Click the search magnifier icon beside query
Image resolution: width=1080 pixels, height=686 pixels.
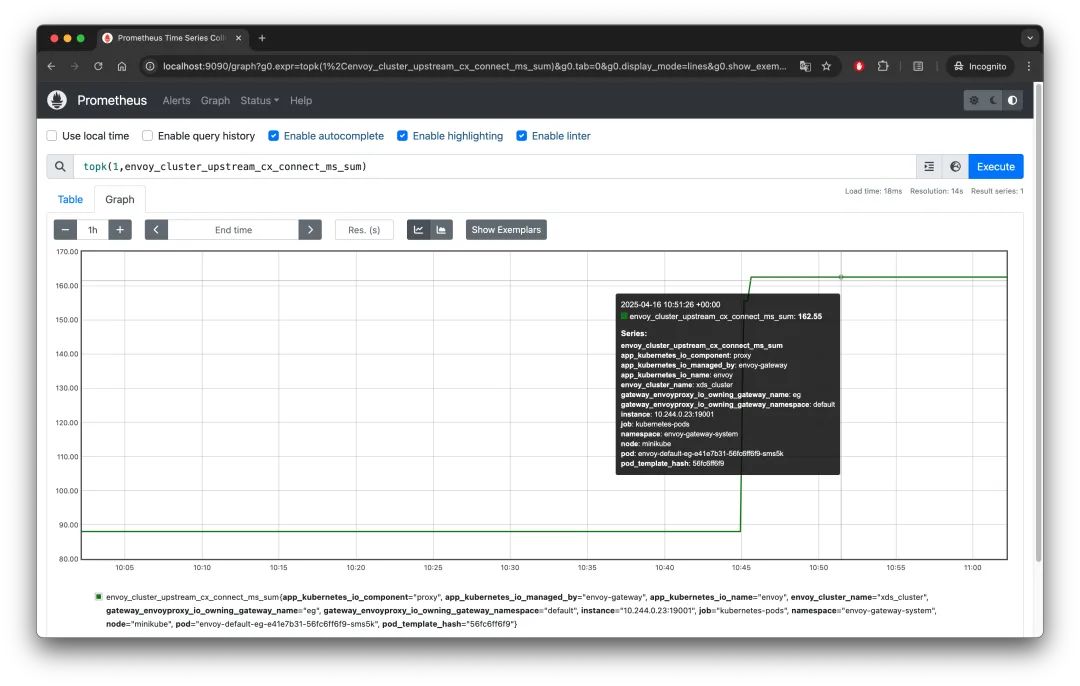(x=61, y=167)
